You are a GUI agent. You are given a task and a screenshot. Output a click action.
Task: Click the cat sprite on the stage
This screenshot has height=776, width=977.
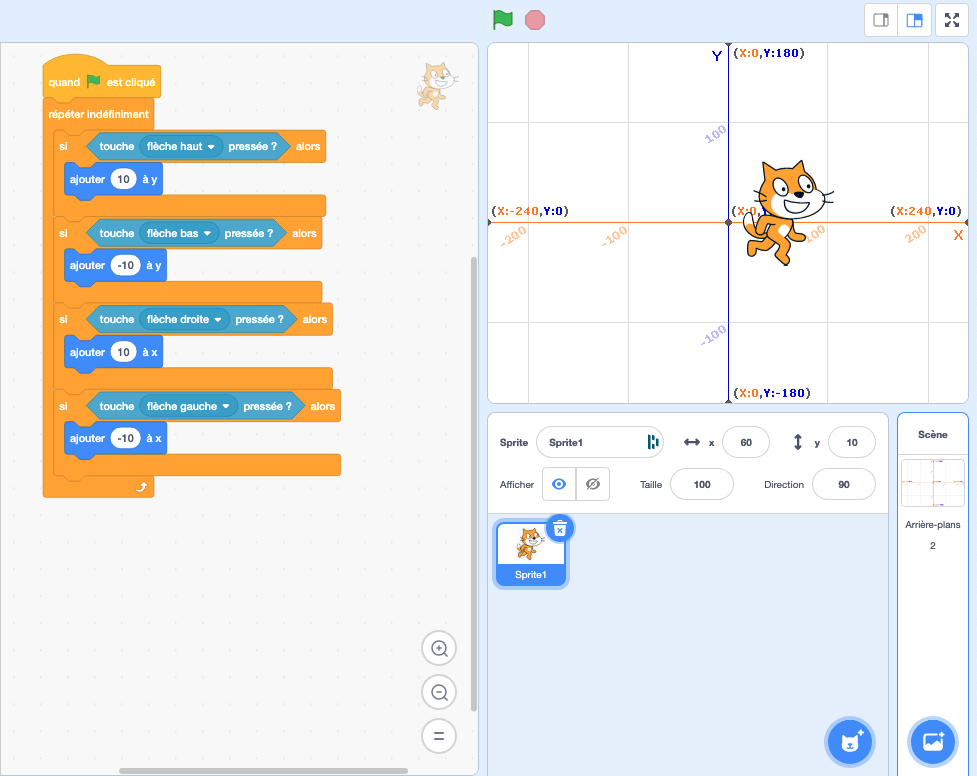pyautogui.click(x=788, y=212)
